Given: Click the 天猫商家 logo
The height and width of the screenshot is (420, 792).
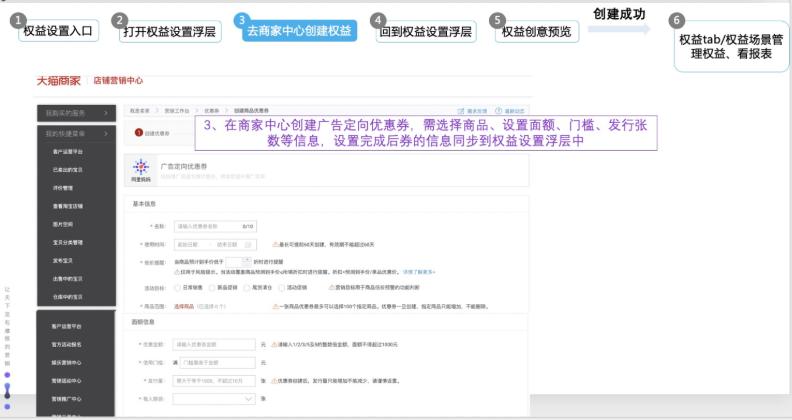Looking at the screenshot, I should [x=59, y=81].
